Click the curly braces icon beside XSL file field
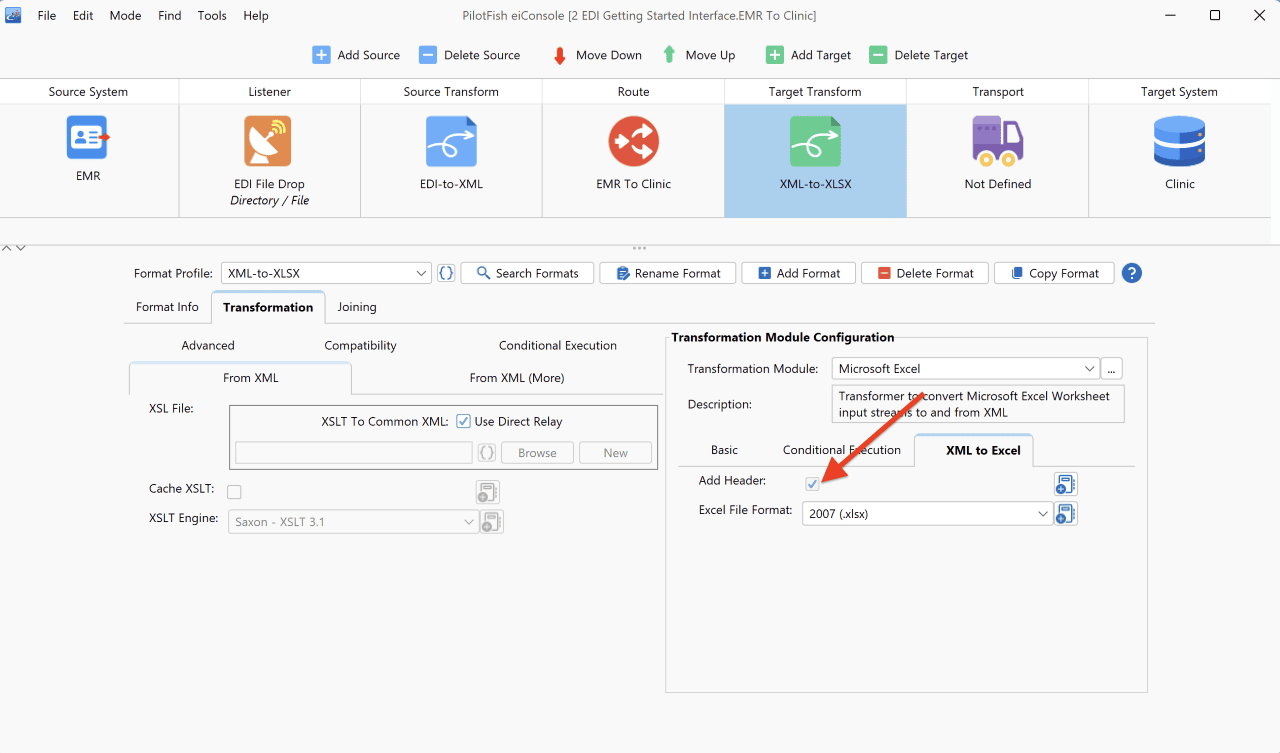Image resolution: width=1280 pixels, height=753 pixels. pyautogui.click(x=487, y=453)
